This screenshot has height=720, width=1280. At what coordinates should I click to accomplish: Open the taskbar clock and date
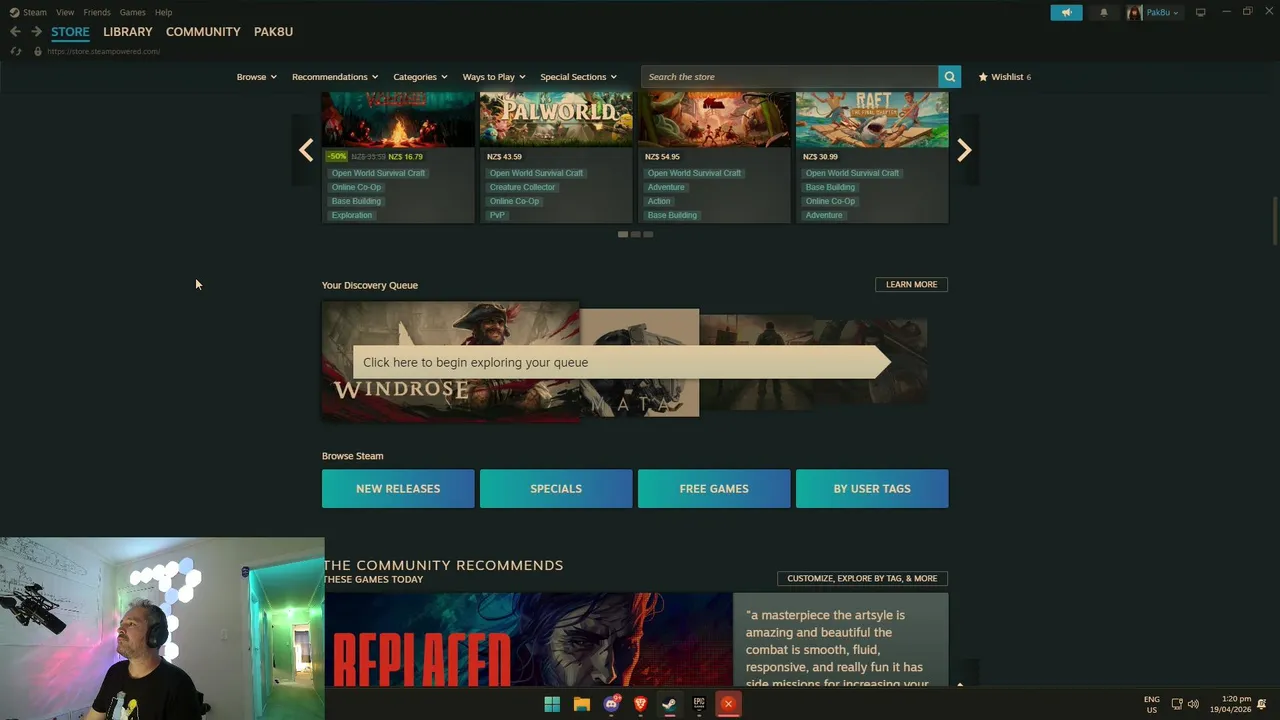pos(1230,704)
